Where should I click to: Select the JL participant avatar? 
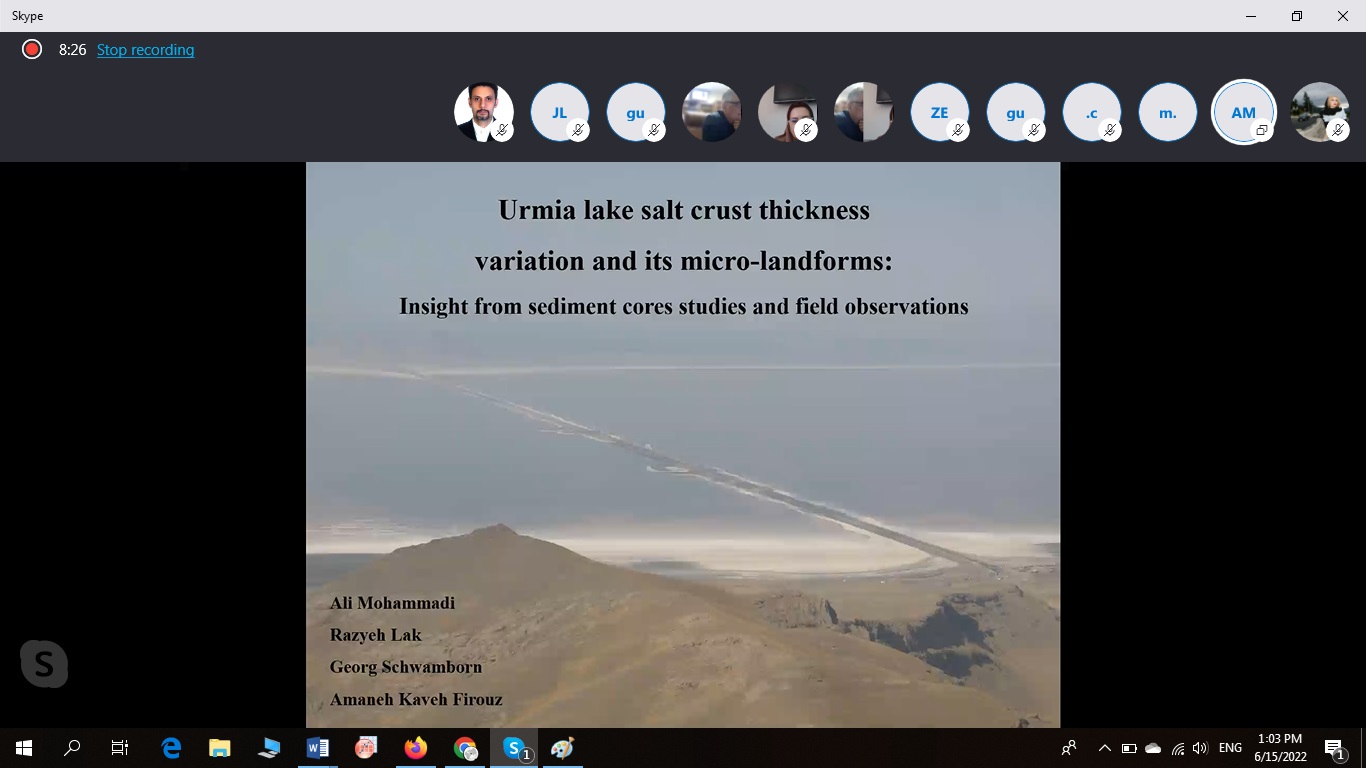[x=559, y=112]
